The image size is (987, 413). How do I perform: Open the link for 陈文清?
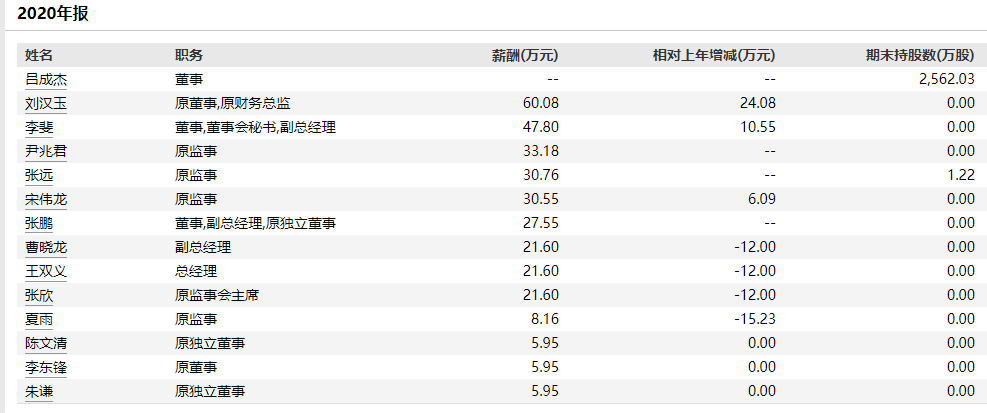pos(46,343)
